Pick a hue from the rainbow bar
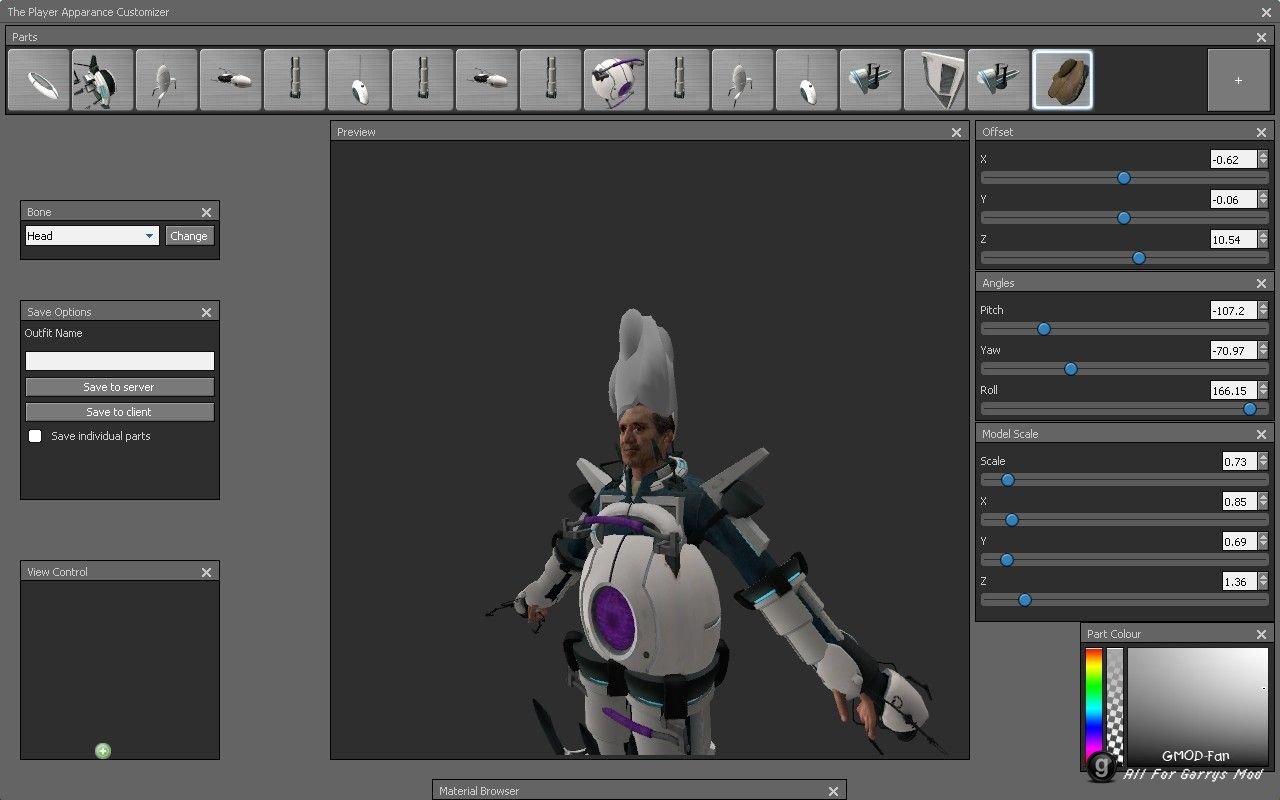 [x=1094, y=706]
